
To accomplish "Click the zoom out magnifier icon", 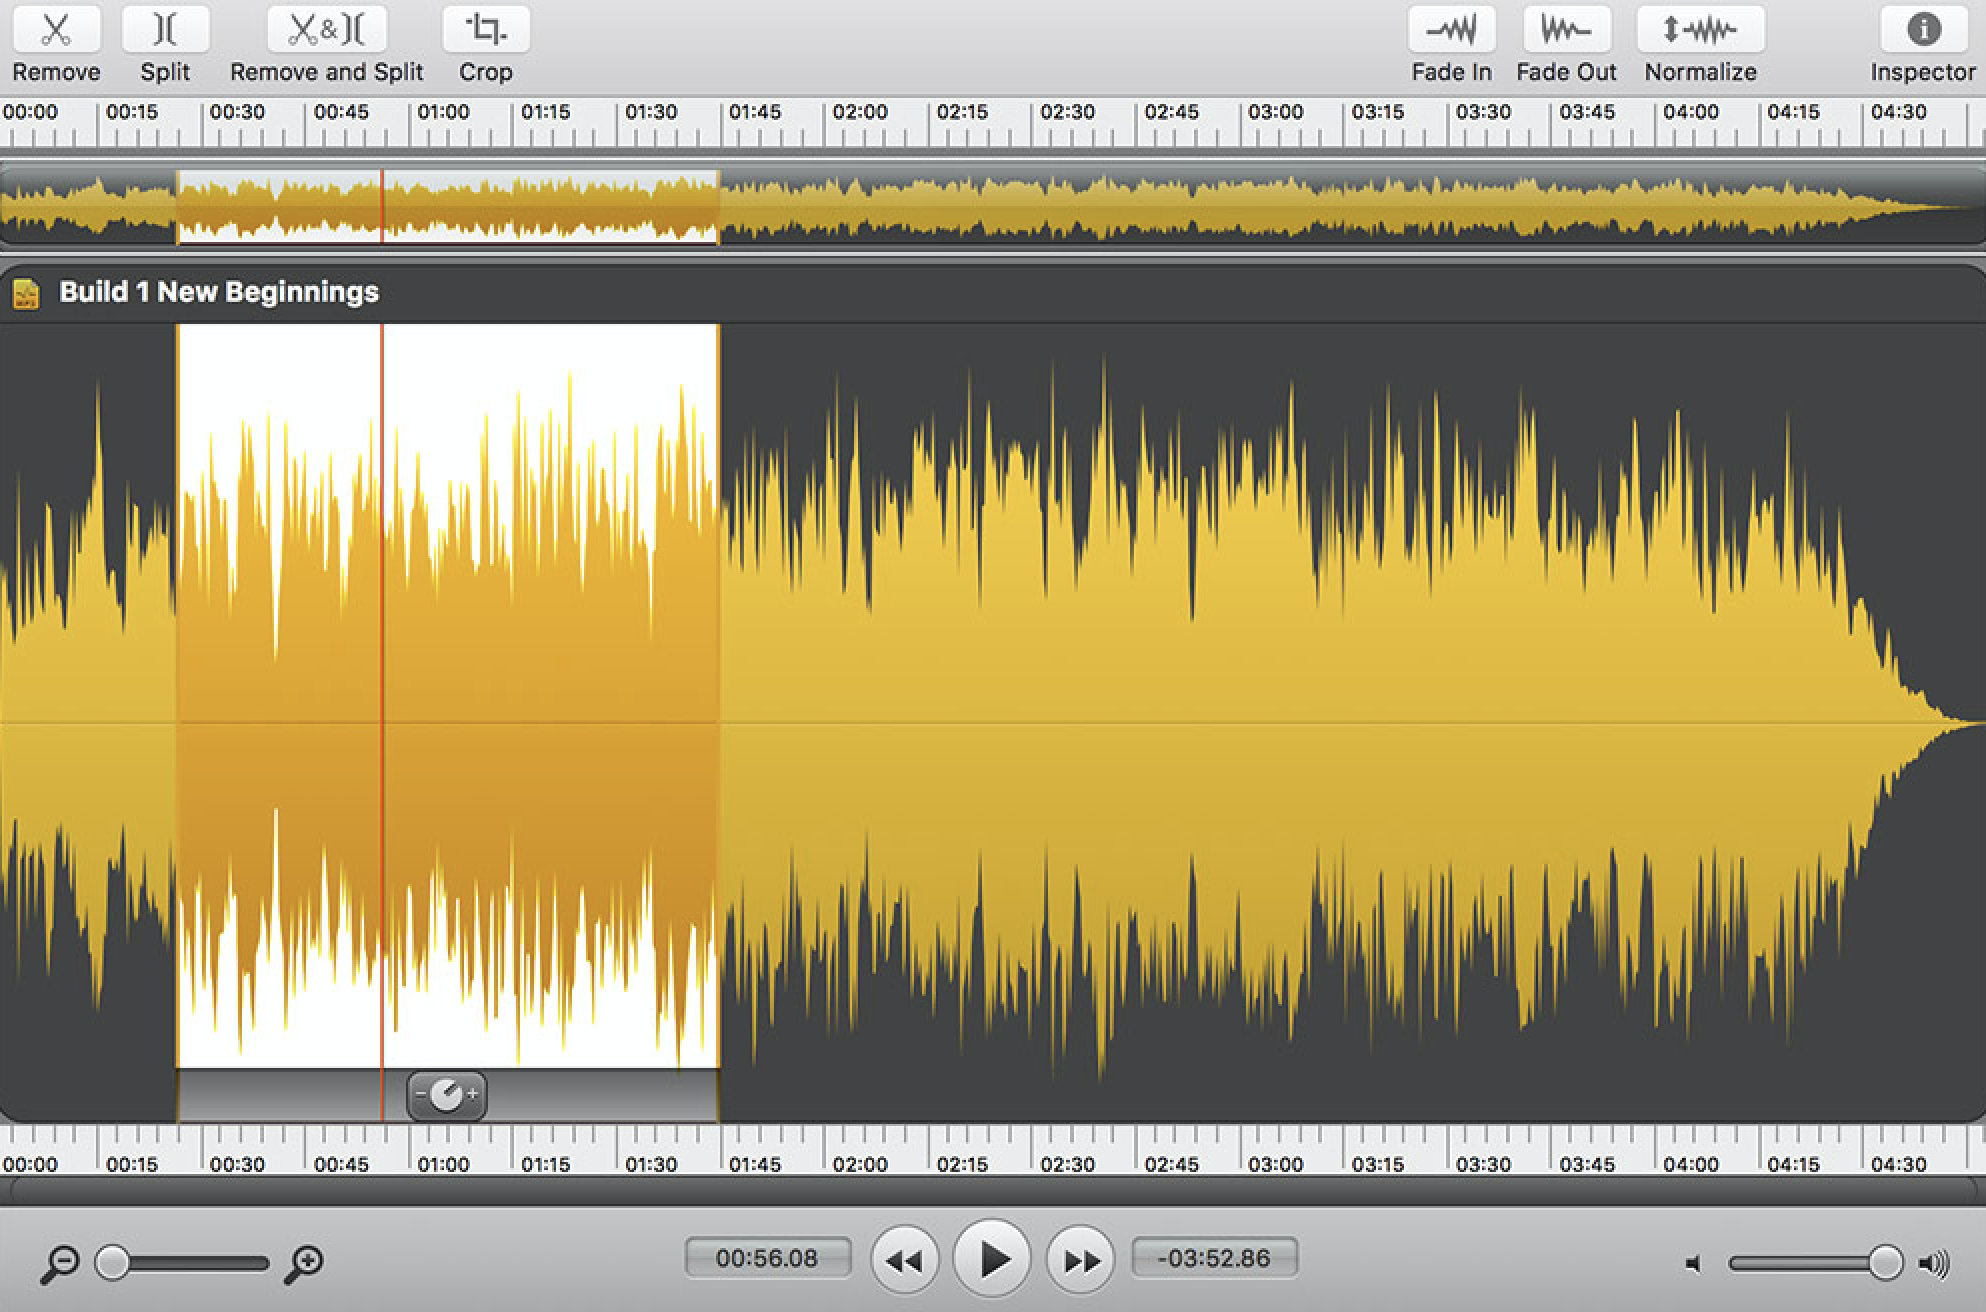I will tap(59, 1264).
